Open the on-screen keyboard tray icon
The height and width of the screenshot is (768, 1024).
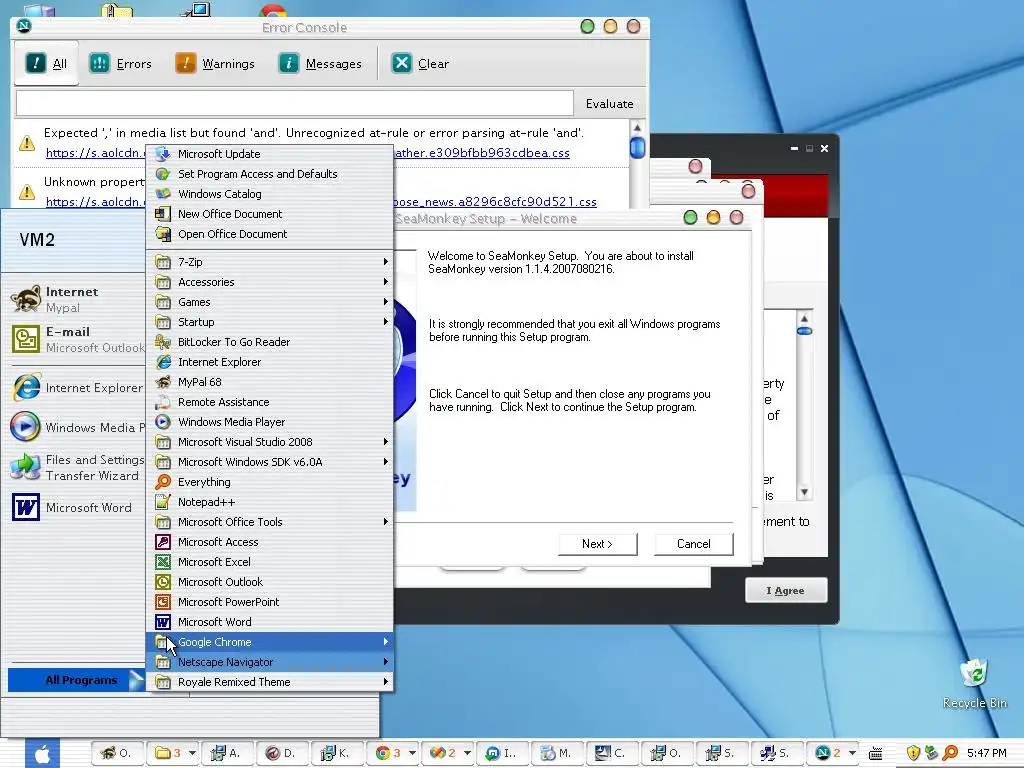pyautogui.click(x=876, y=754)
